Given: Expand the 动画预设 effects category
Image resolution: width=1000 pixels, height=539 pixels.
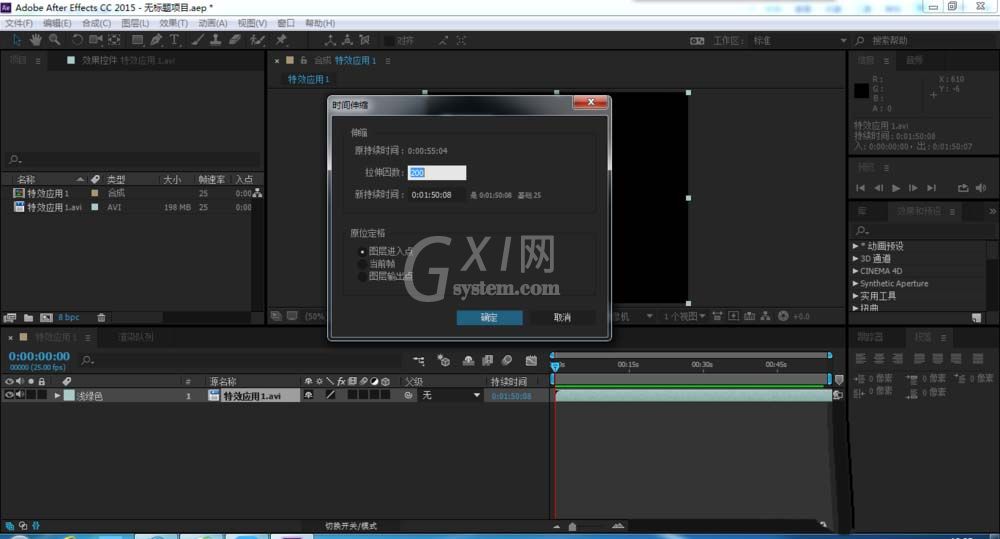Looking at the screenshot, I should [856, 246].
